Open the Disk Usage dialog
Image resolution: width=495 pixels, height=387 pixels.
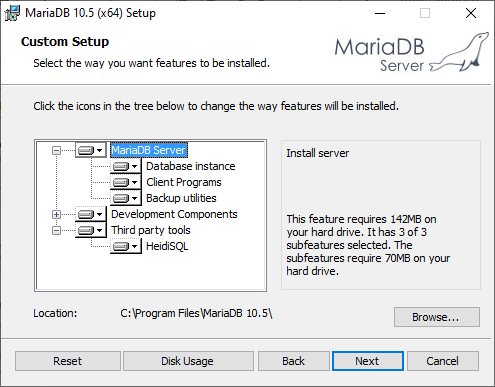(188, 361)
